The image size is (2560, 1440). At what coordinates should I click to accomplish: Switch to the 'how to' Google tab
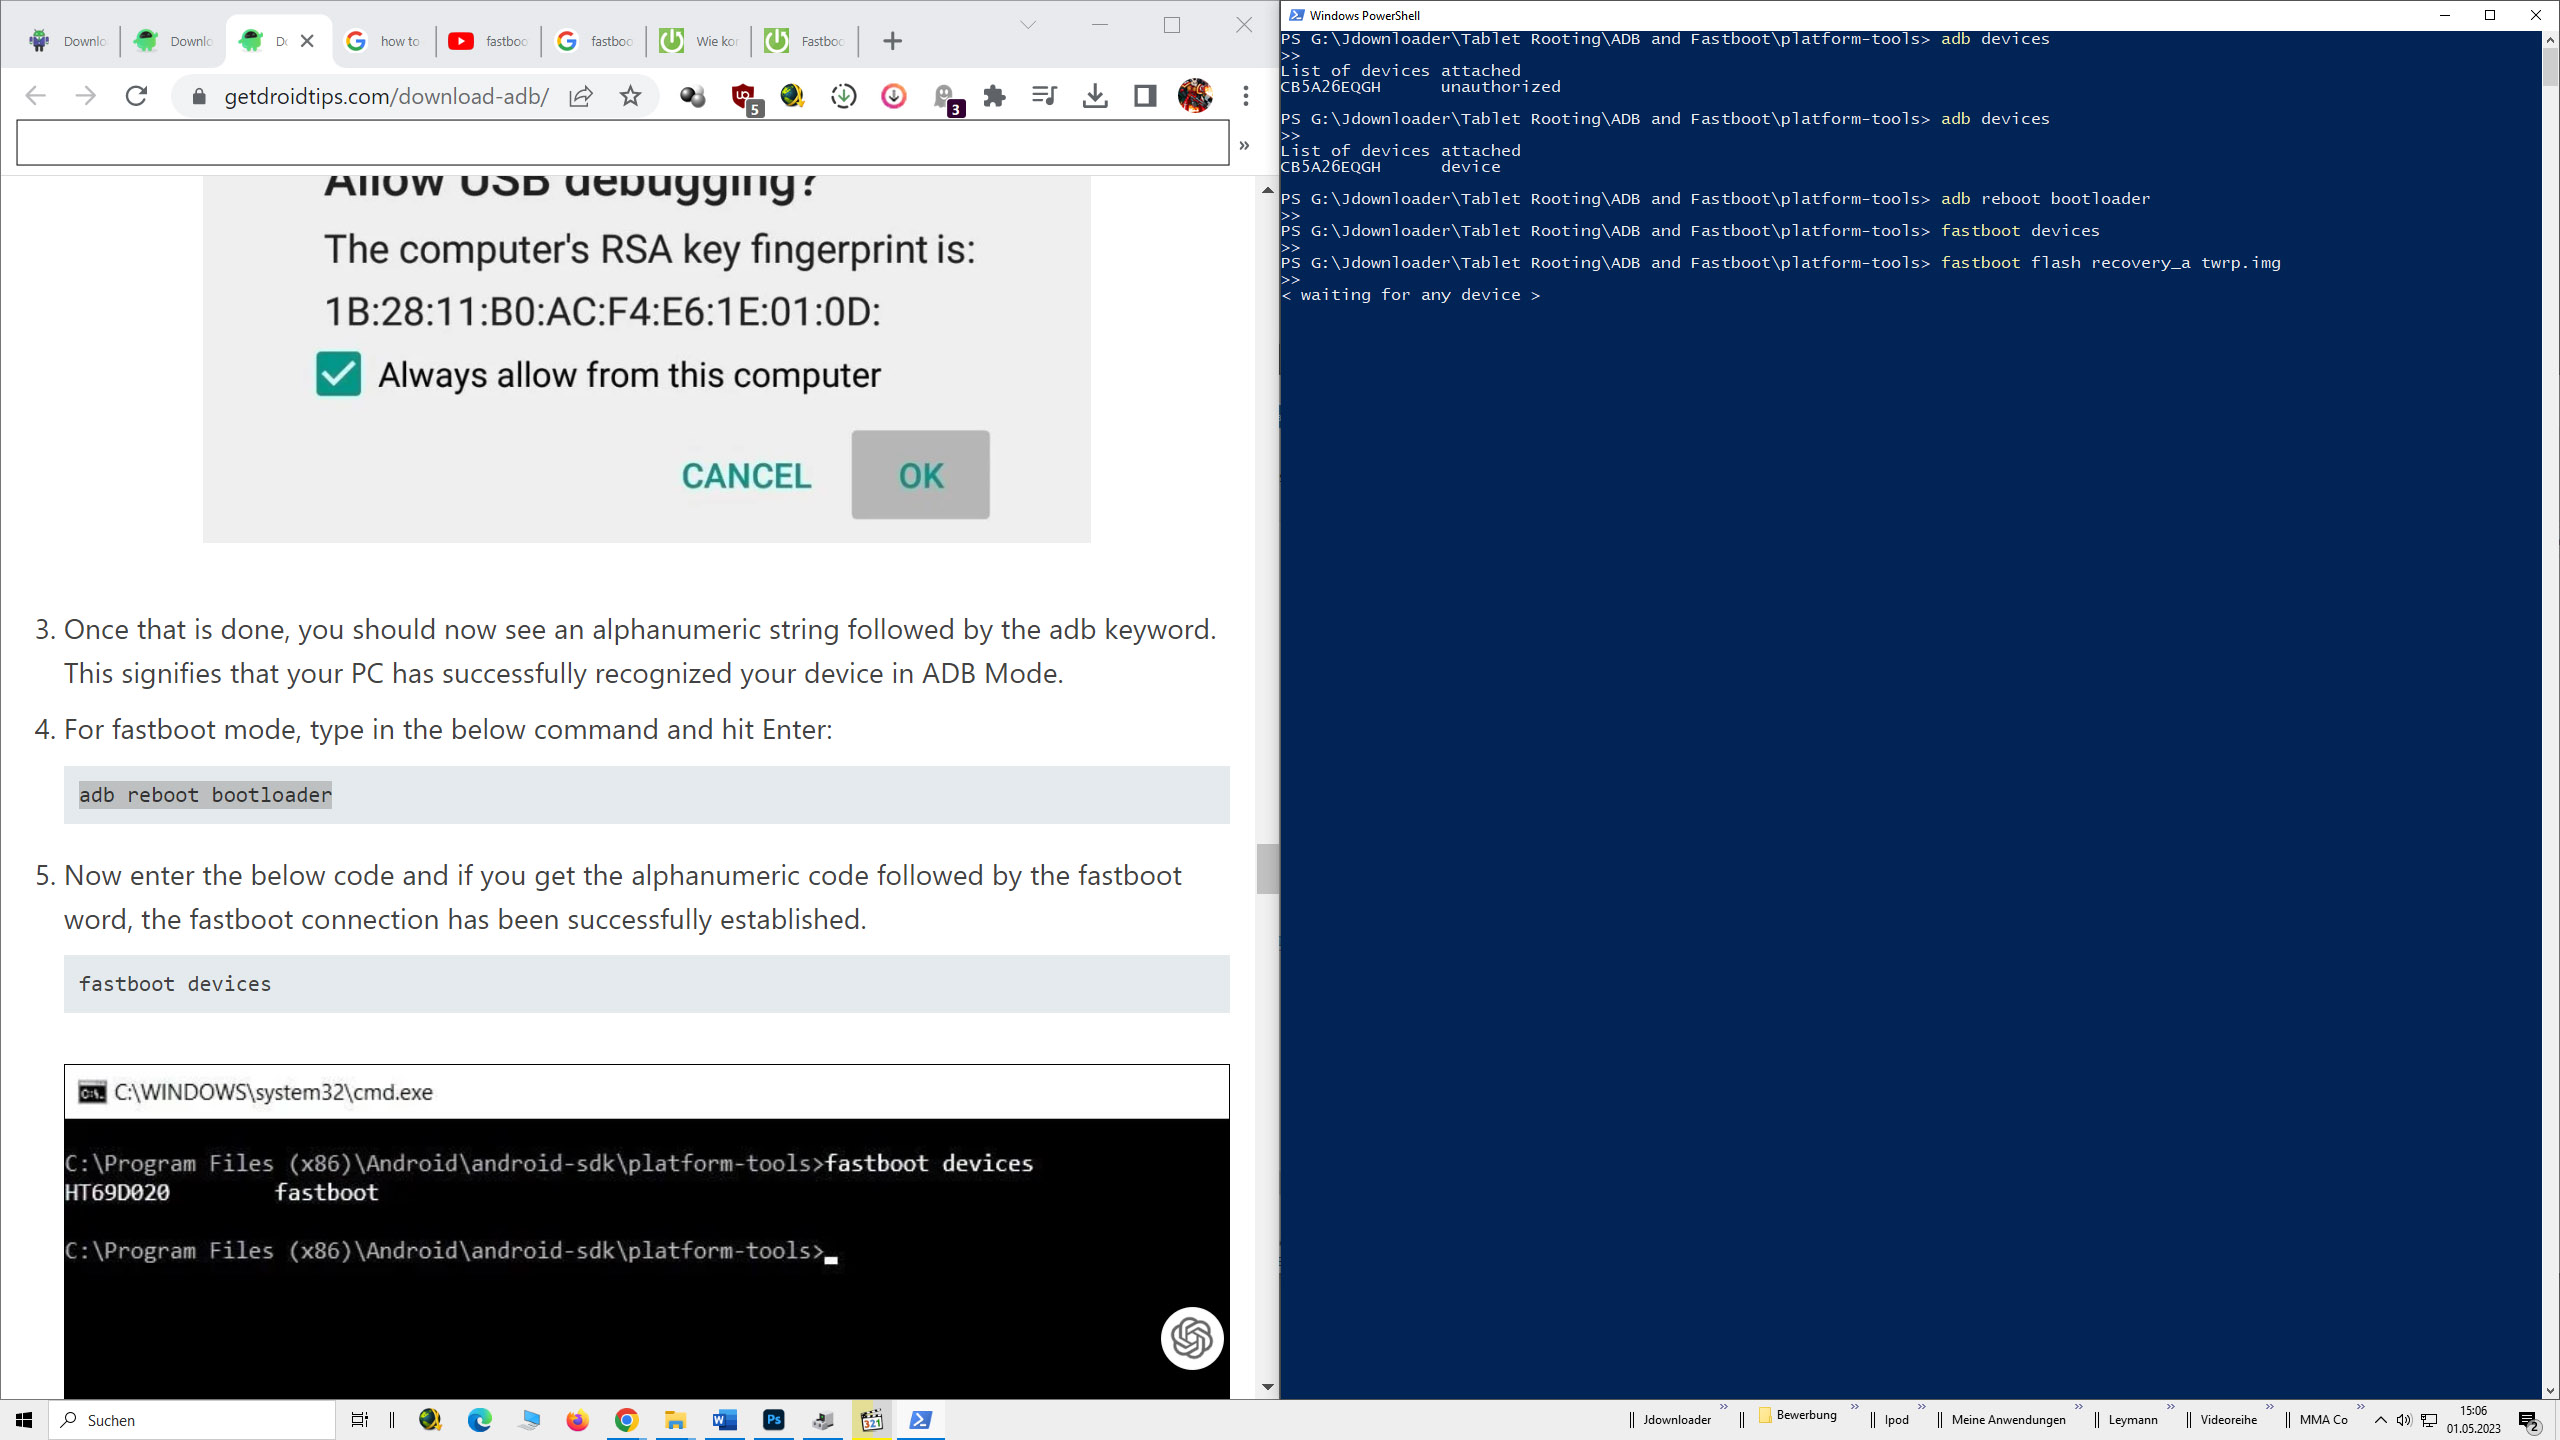384,41
